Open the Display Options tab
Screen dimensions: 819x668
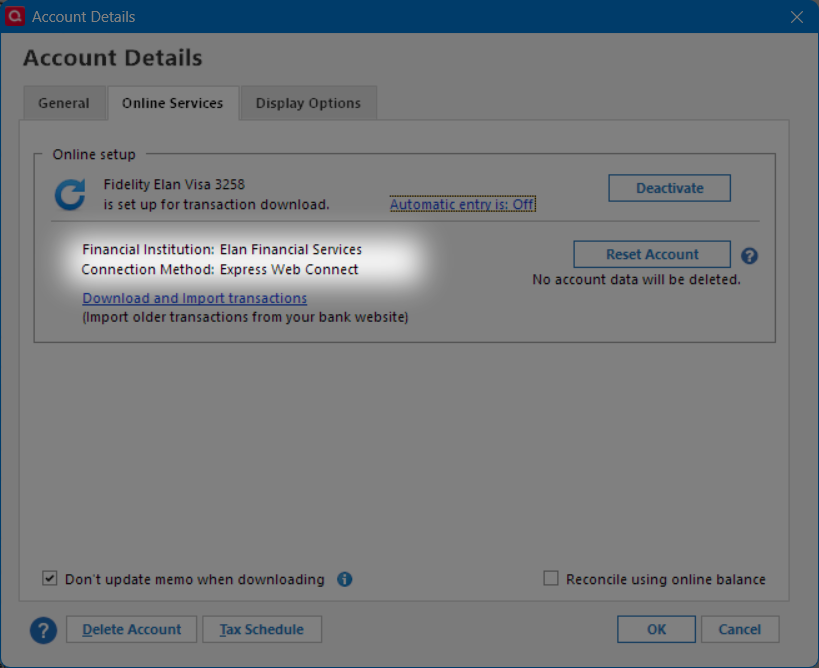pos(308,103)
